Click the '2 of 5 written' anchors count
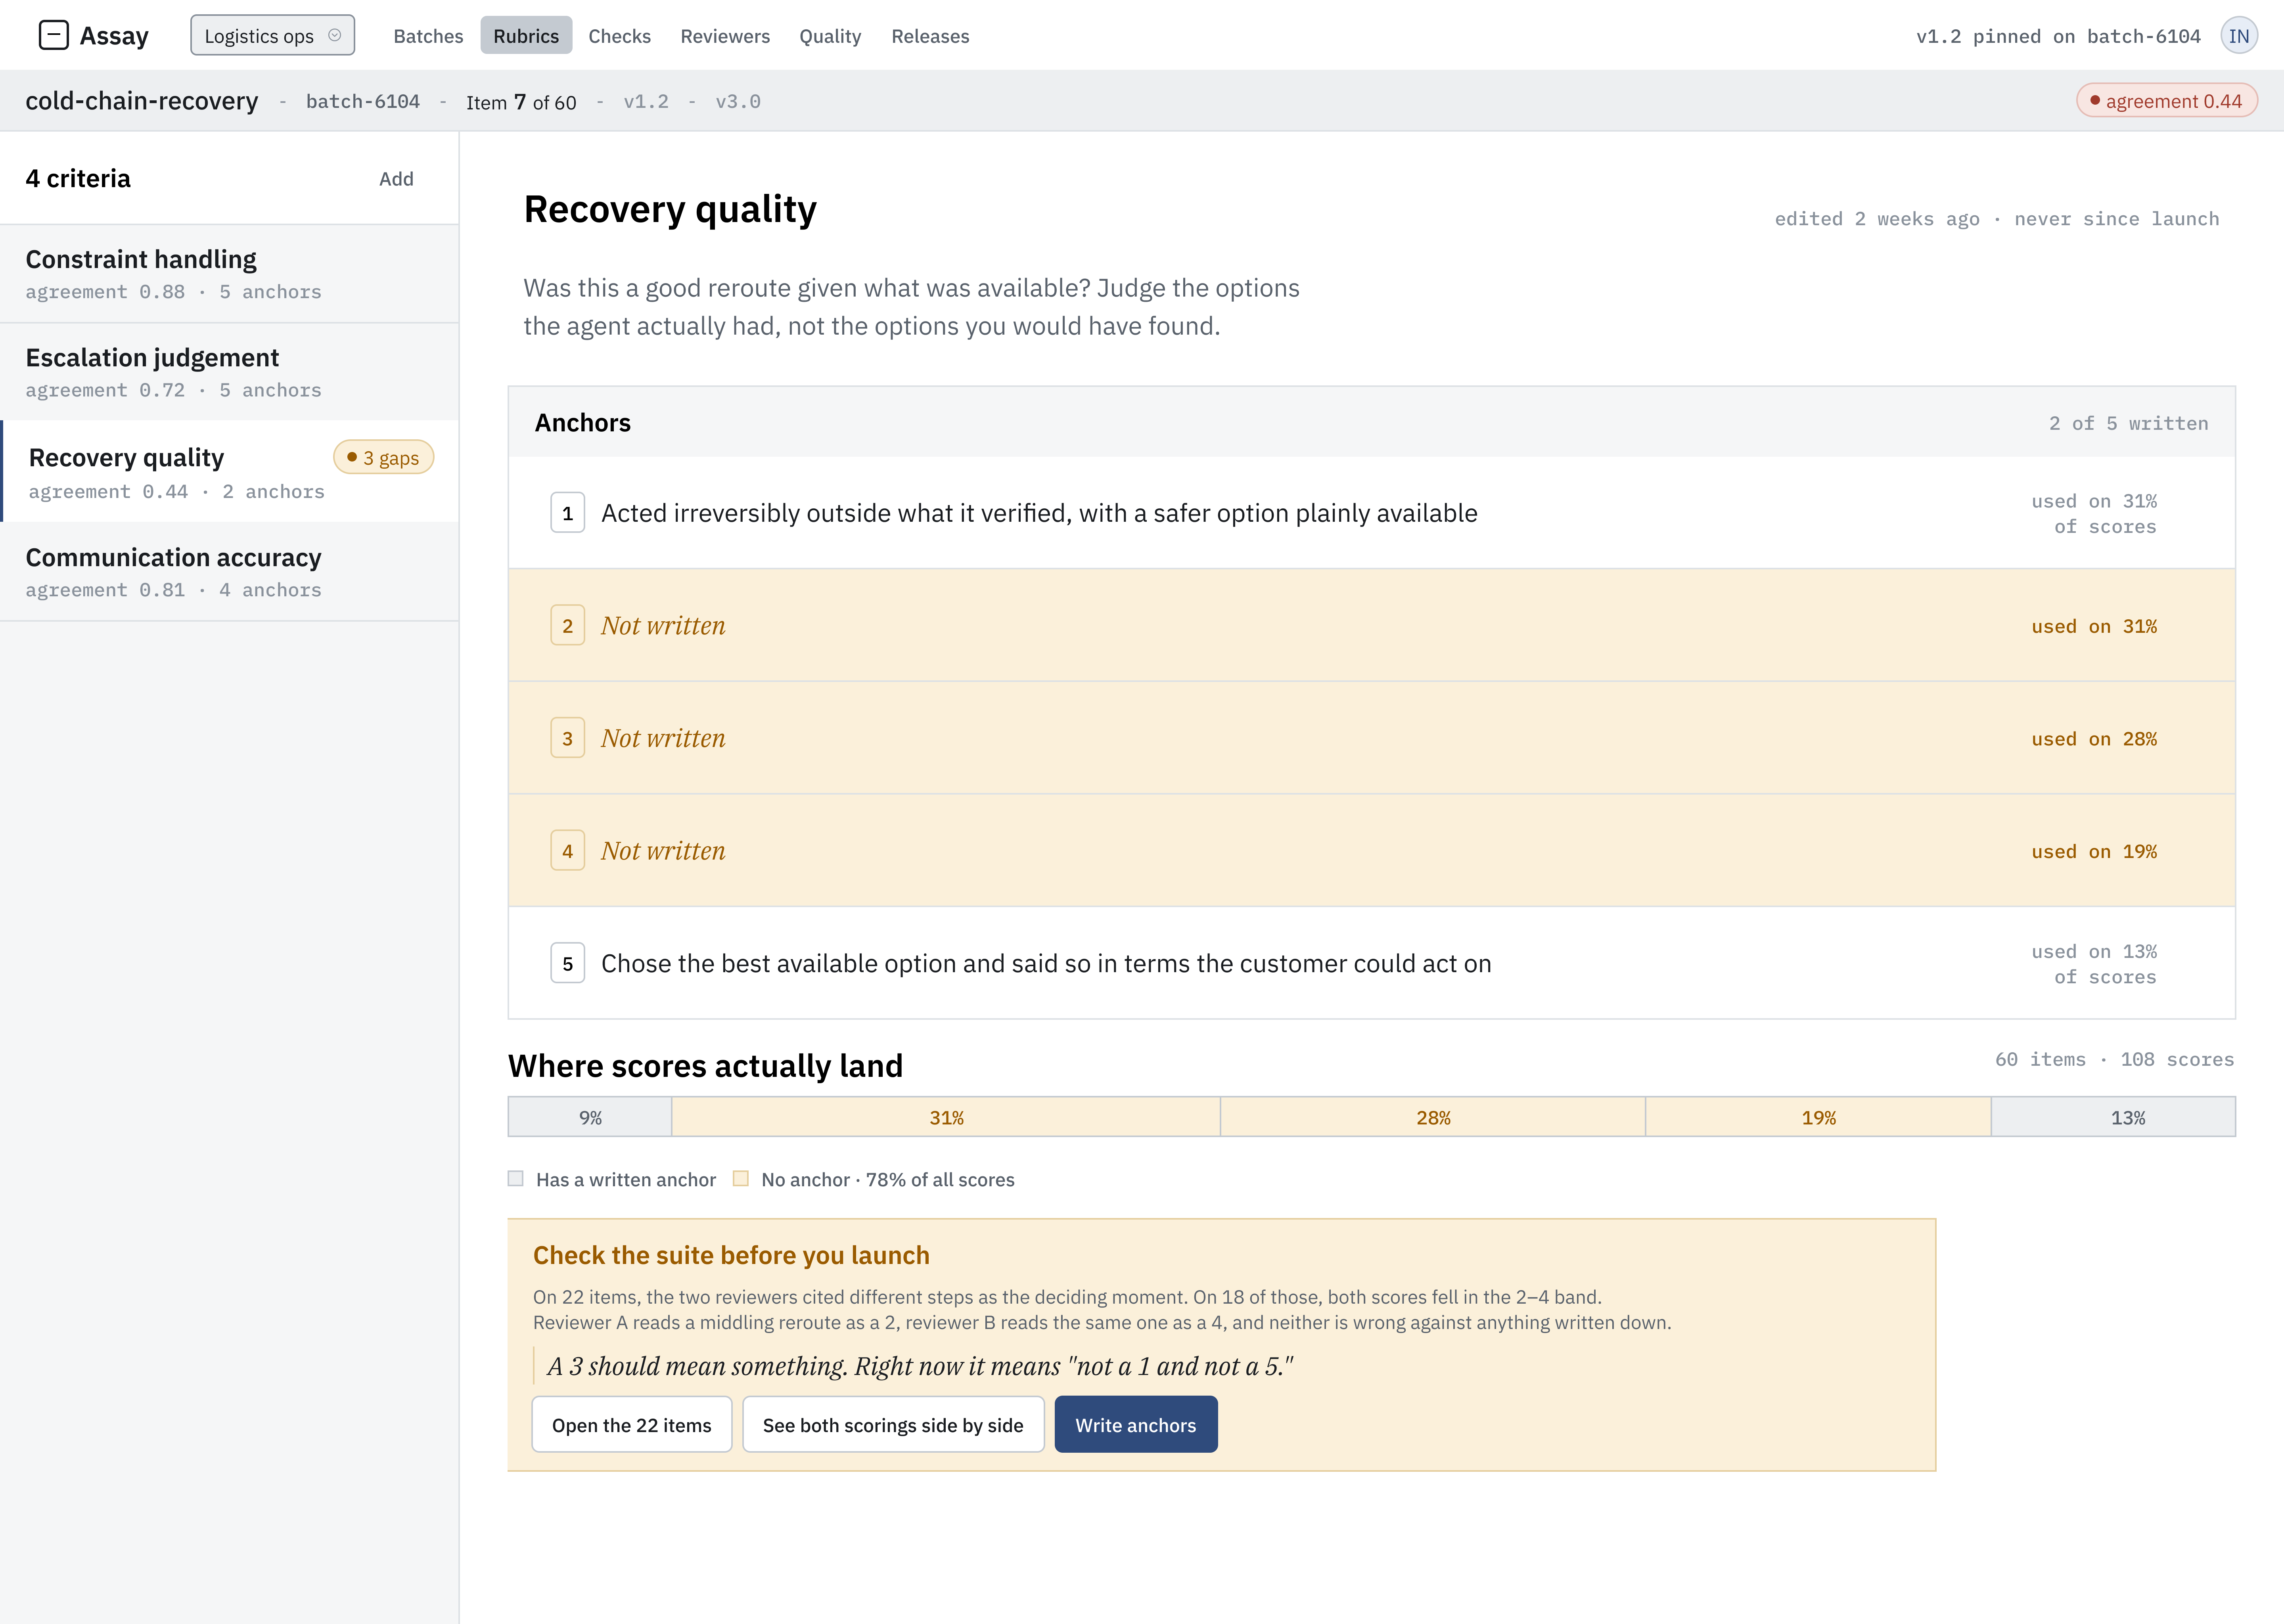 point(2129,423)
